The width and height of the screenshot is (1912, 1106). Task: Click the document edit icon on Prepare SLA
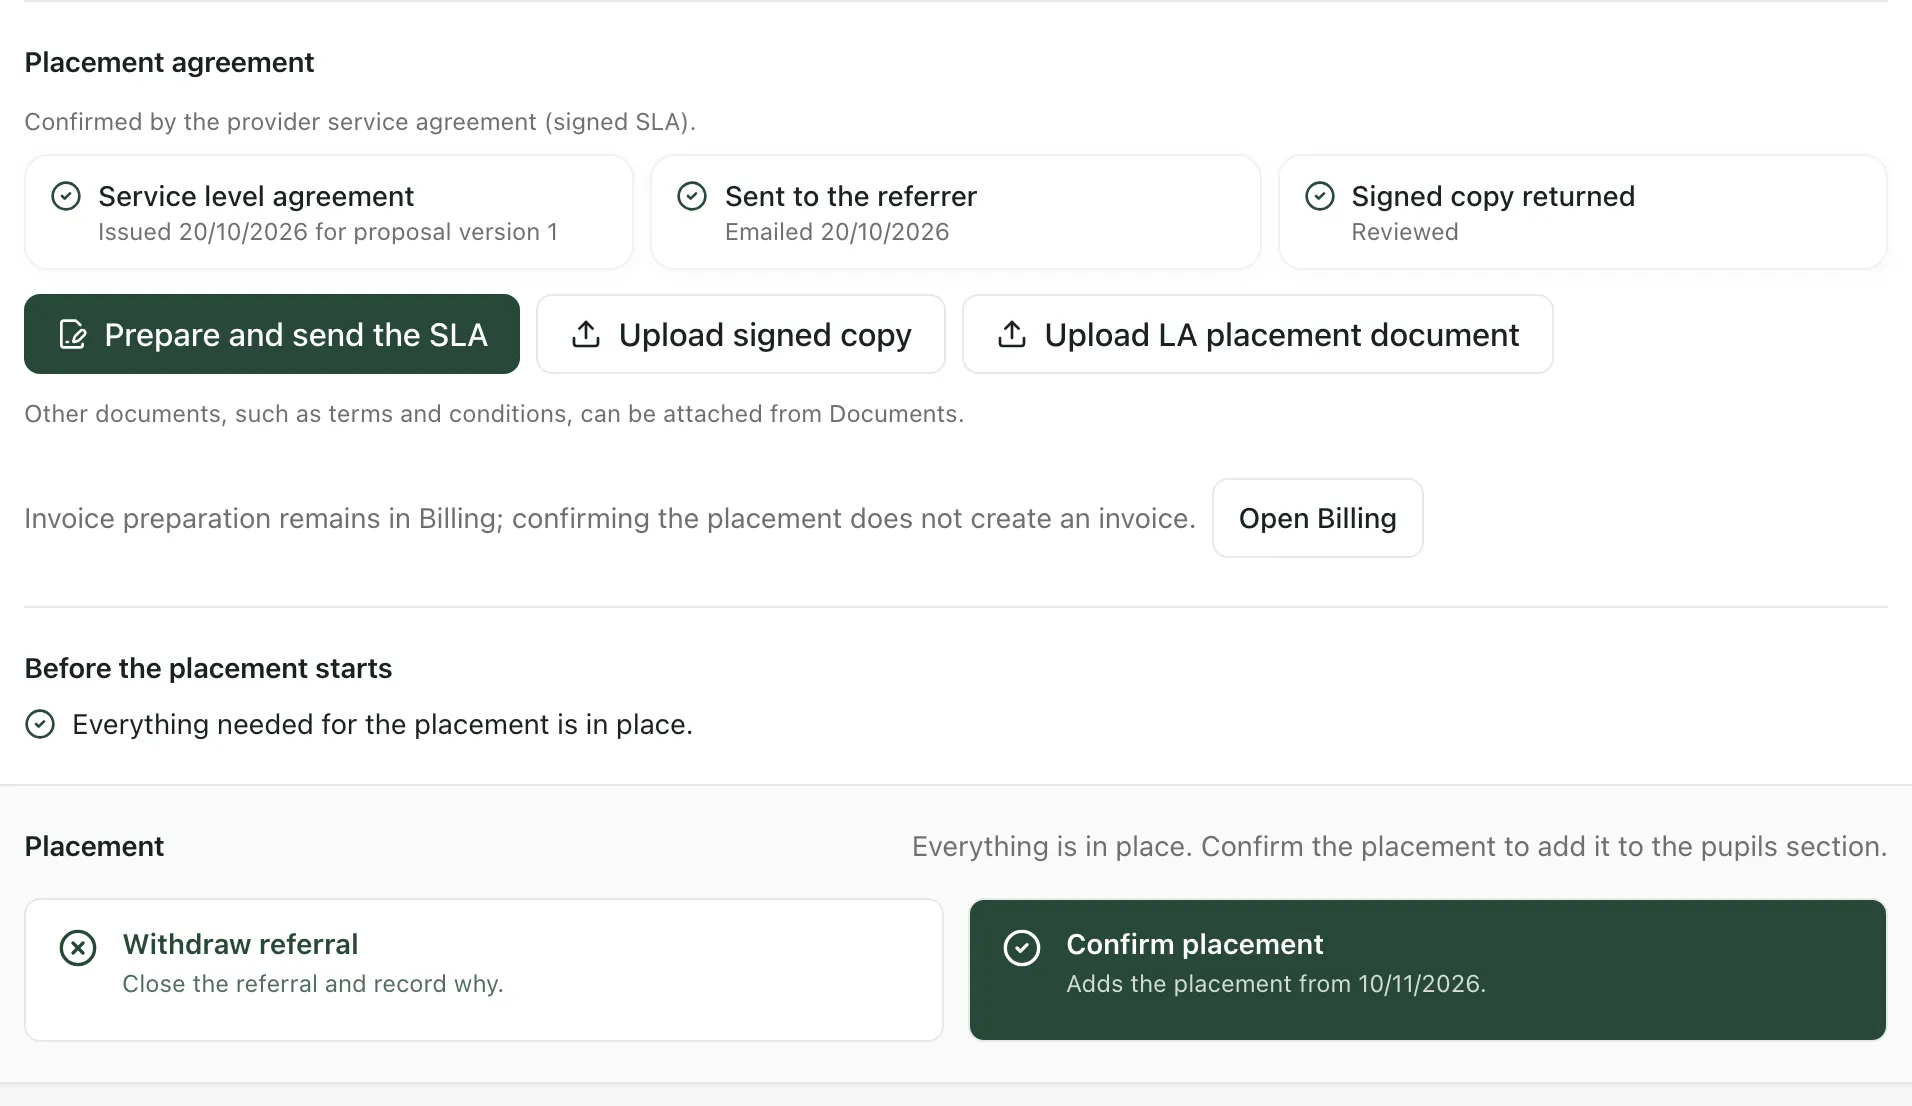pyautogui.click(x=73, y=334)
